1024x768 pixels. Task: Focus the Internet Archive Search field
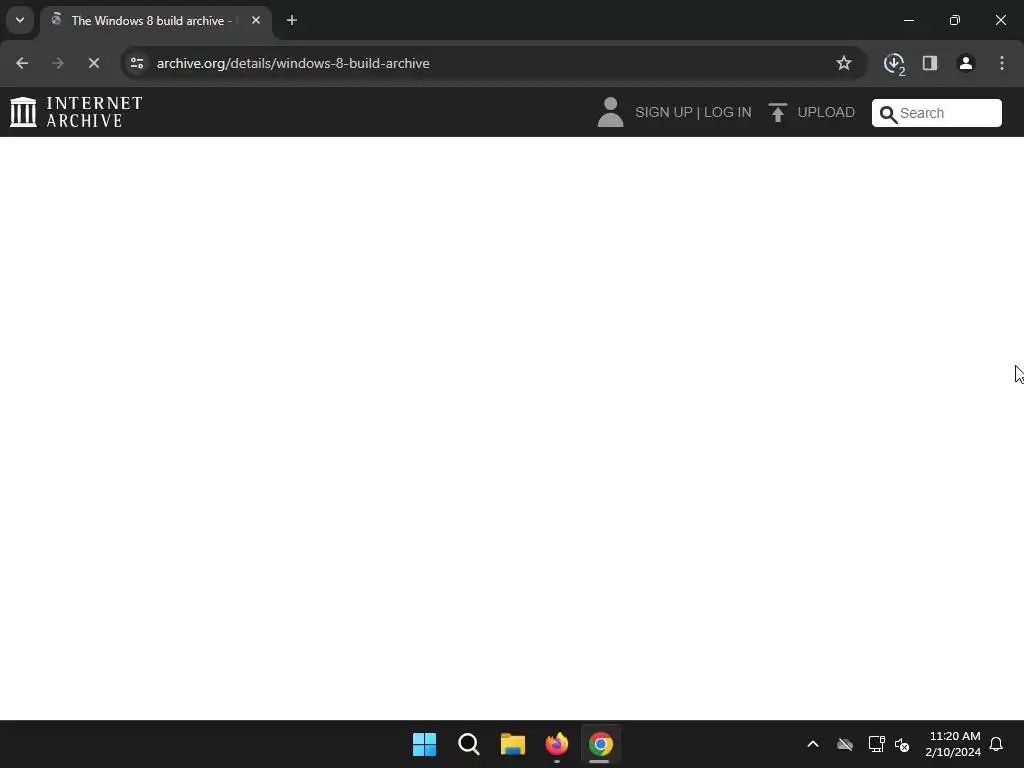point(936,113)
